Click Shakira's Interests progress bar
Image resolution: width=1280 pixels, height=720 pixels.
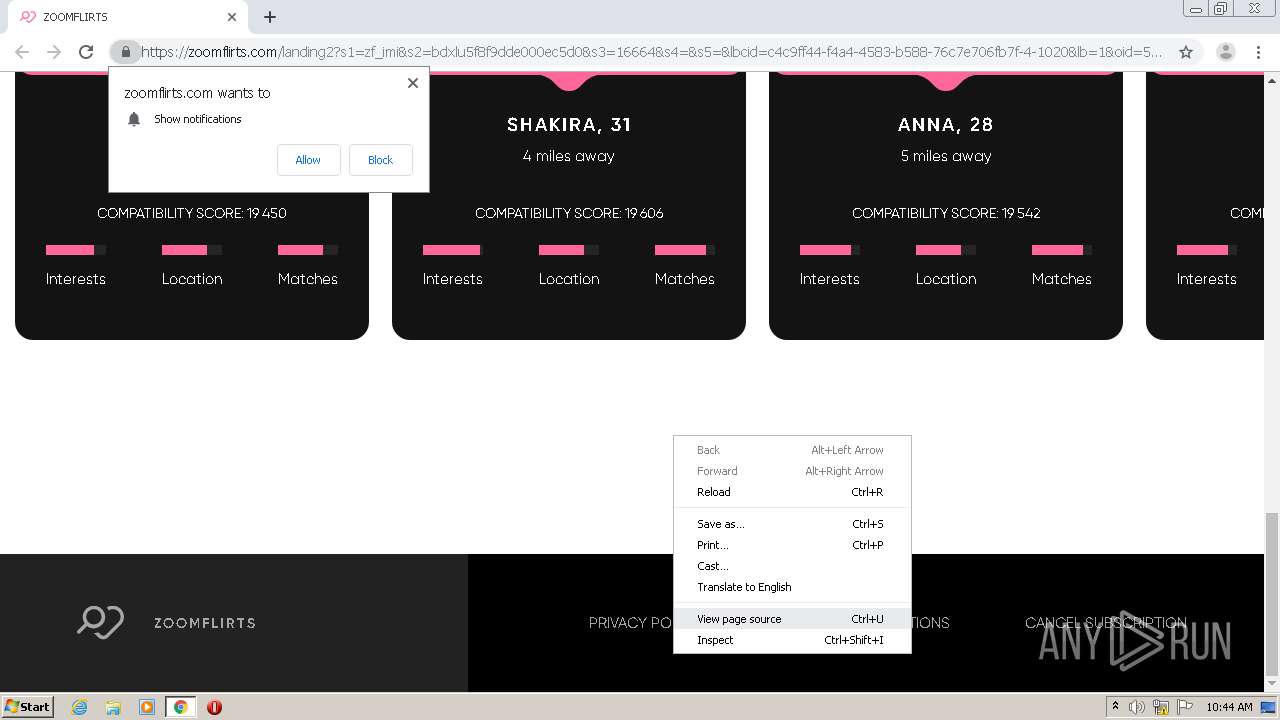pyautogui.click(x=453, y=250)
